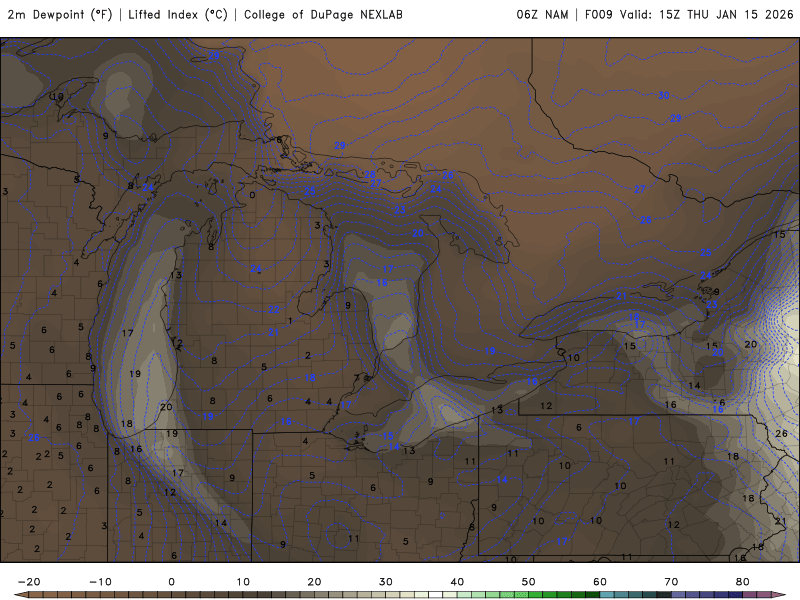Click the blue "28" contour label
The image size is (800, 600).
tap(370, 174)
